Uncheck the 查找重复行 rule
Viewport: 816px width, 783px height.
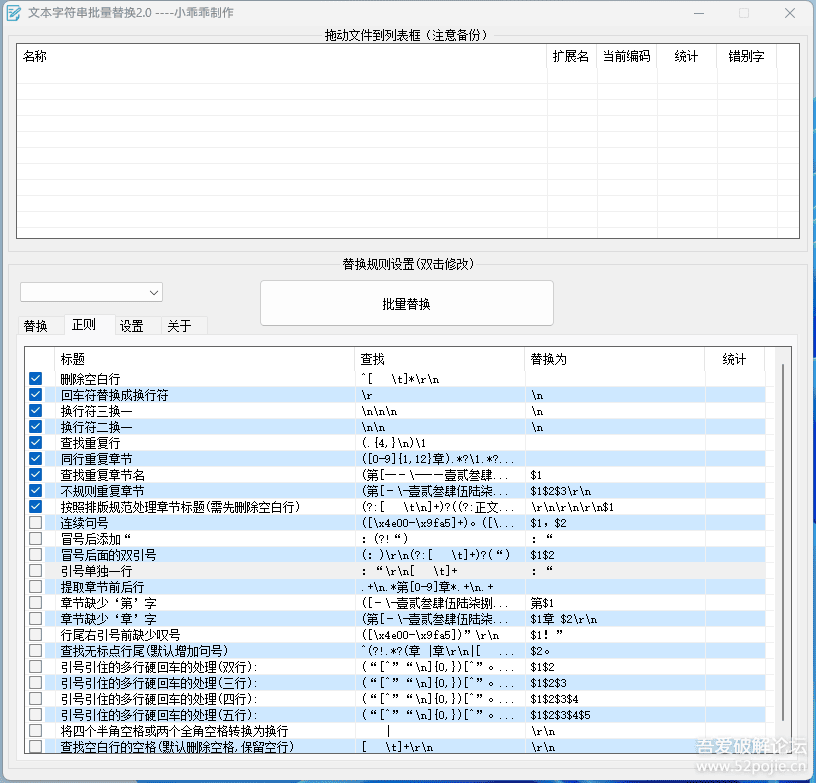coord(36,442)
